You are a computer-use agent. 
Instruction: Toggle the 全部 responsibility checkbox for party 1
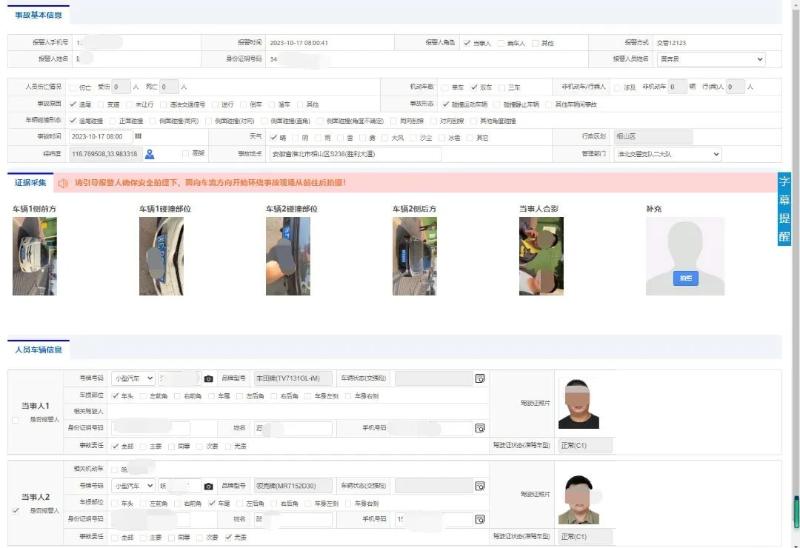(x=115, y=445)
